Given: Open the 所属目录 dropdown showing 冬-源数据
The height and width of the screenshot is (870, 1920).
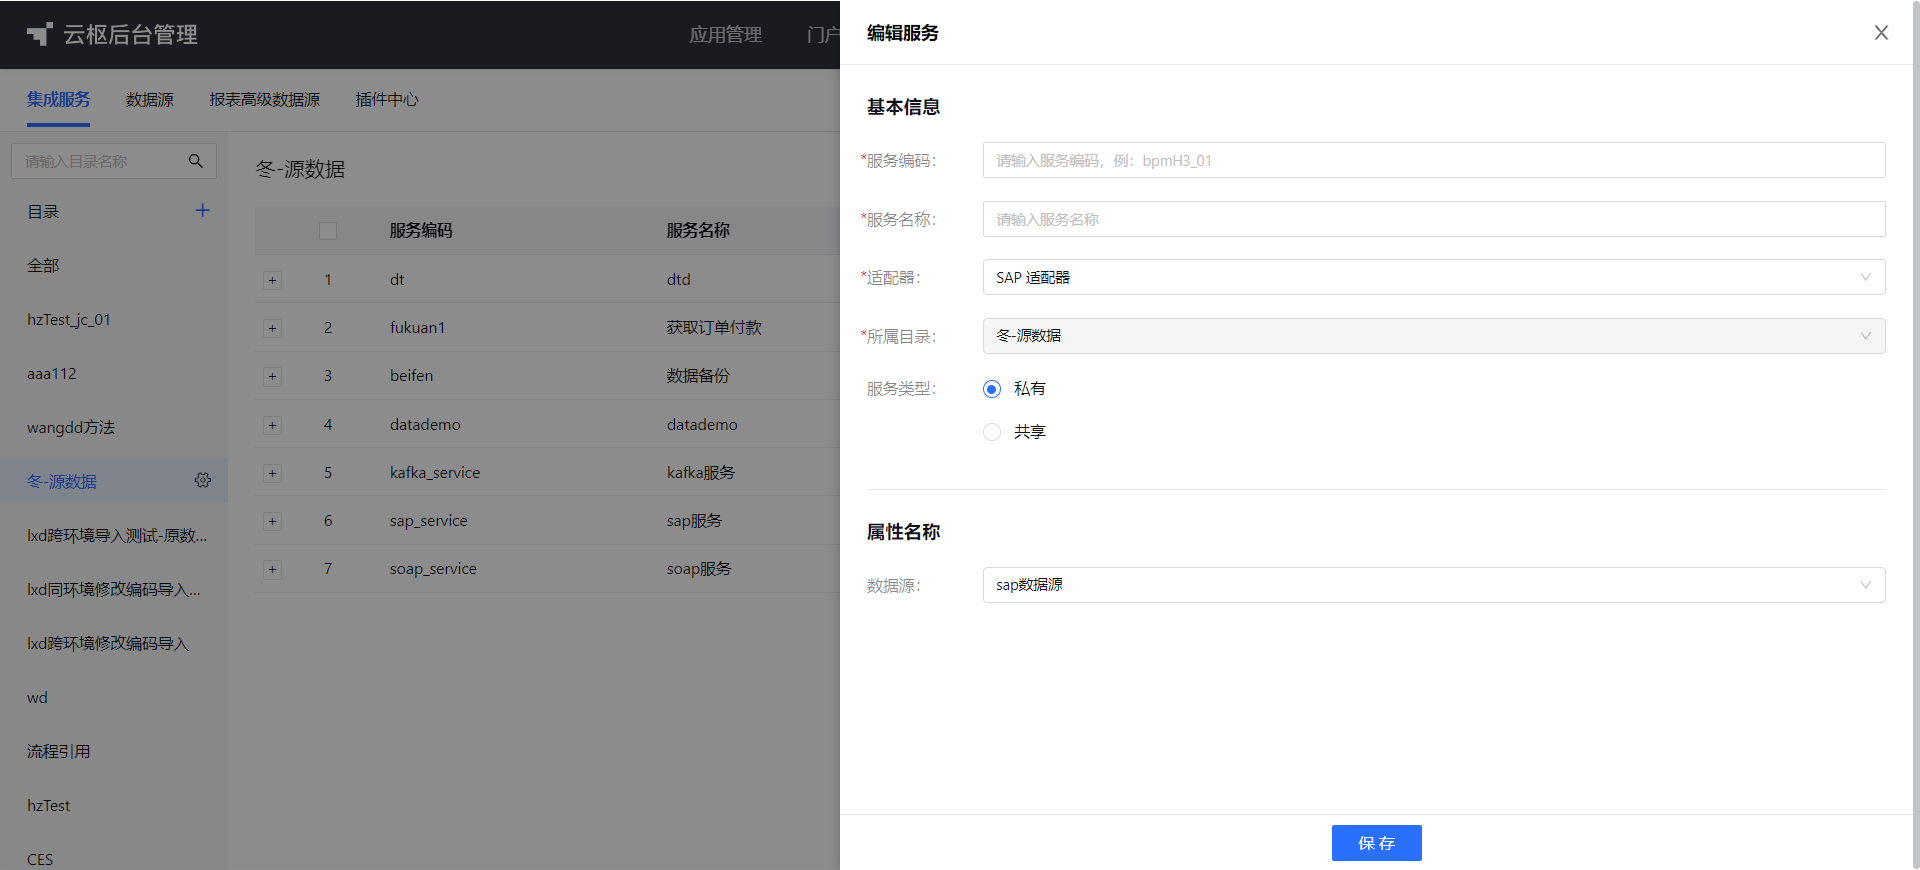Looking at the screenshot, I should coord(1434,336).
